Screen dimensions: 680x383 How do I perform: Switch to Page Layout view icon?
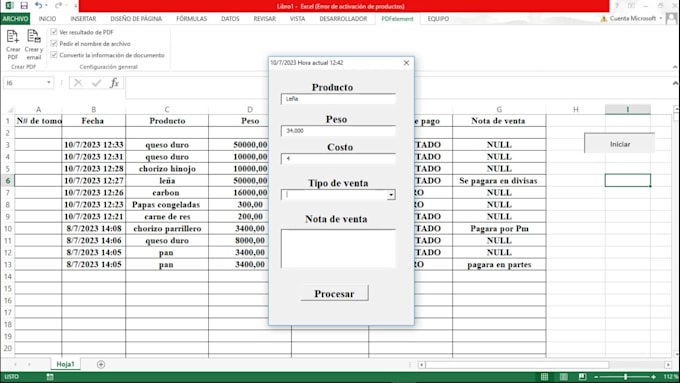(x=563, y=376)
